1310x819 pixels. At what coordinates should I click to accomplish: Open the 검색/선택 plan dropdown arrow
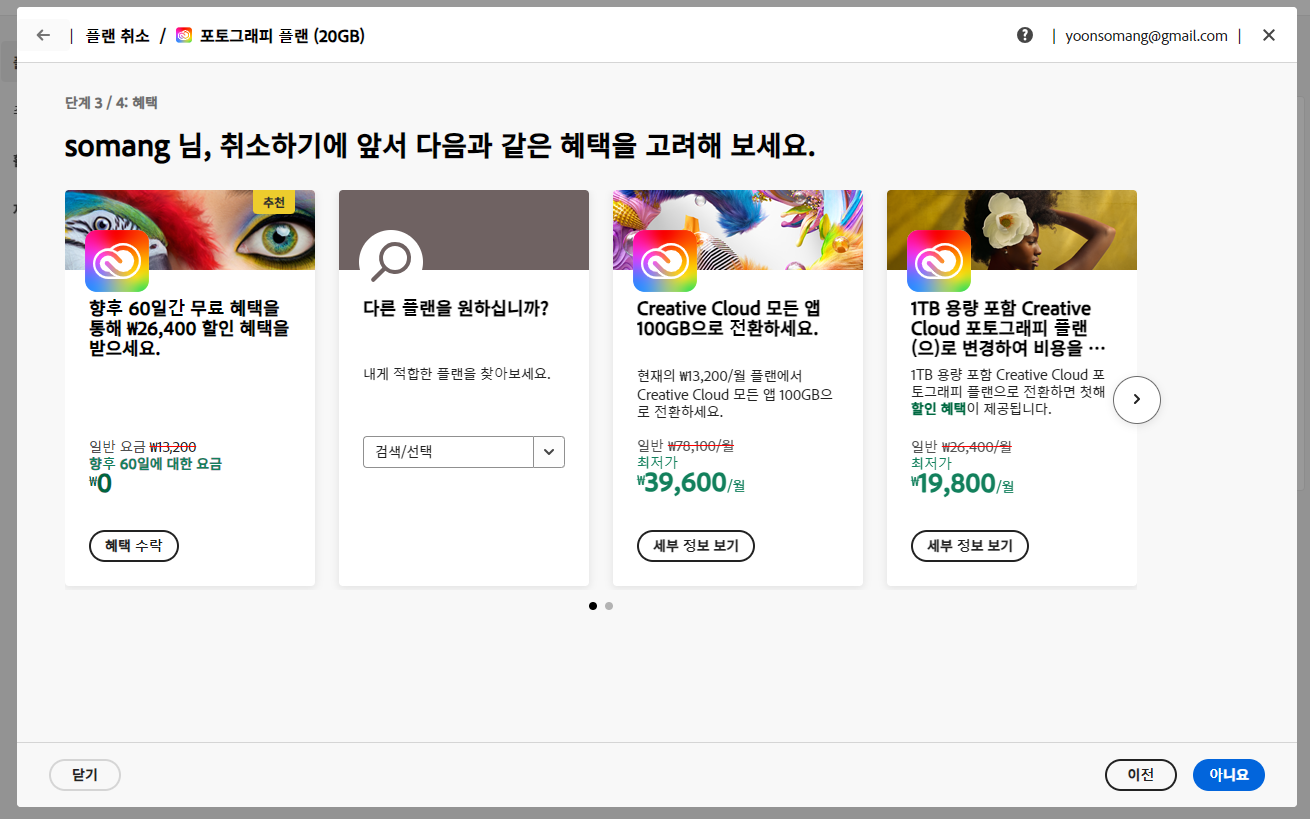point(549,452)
